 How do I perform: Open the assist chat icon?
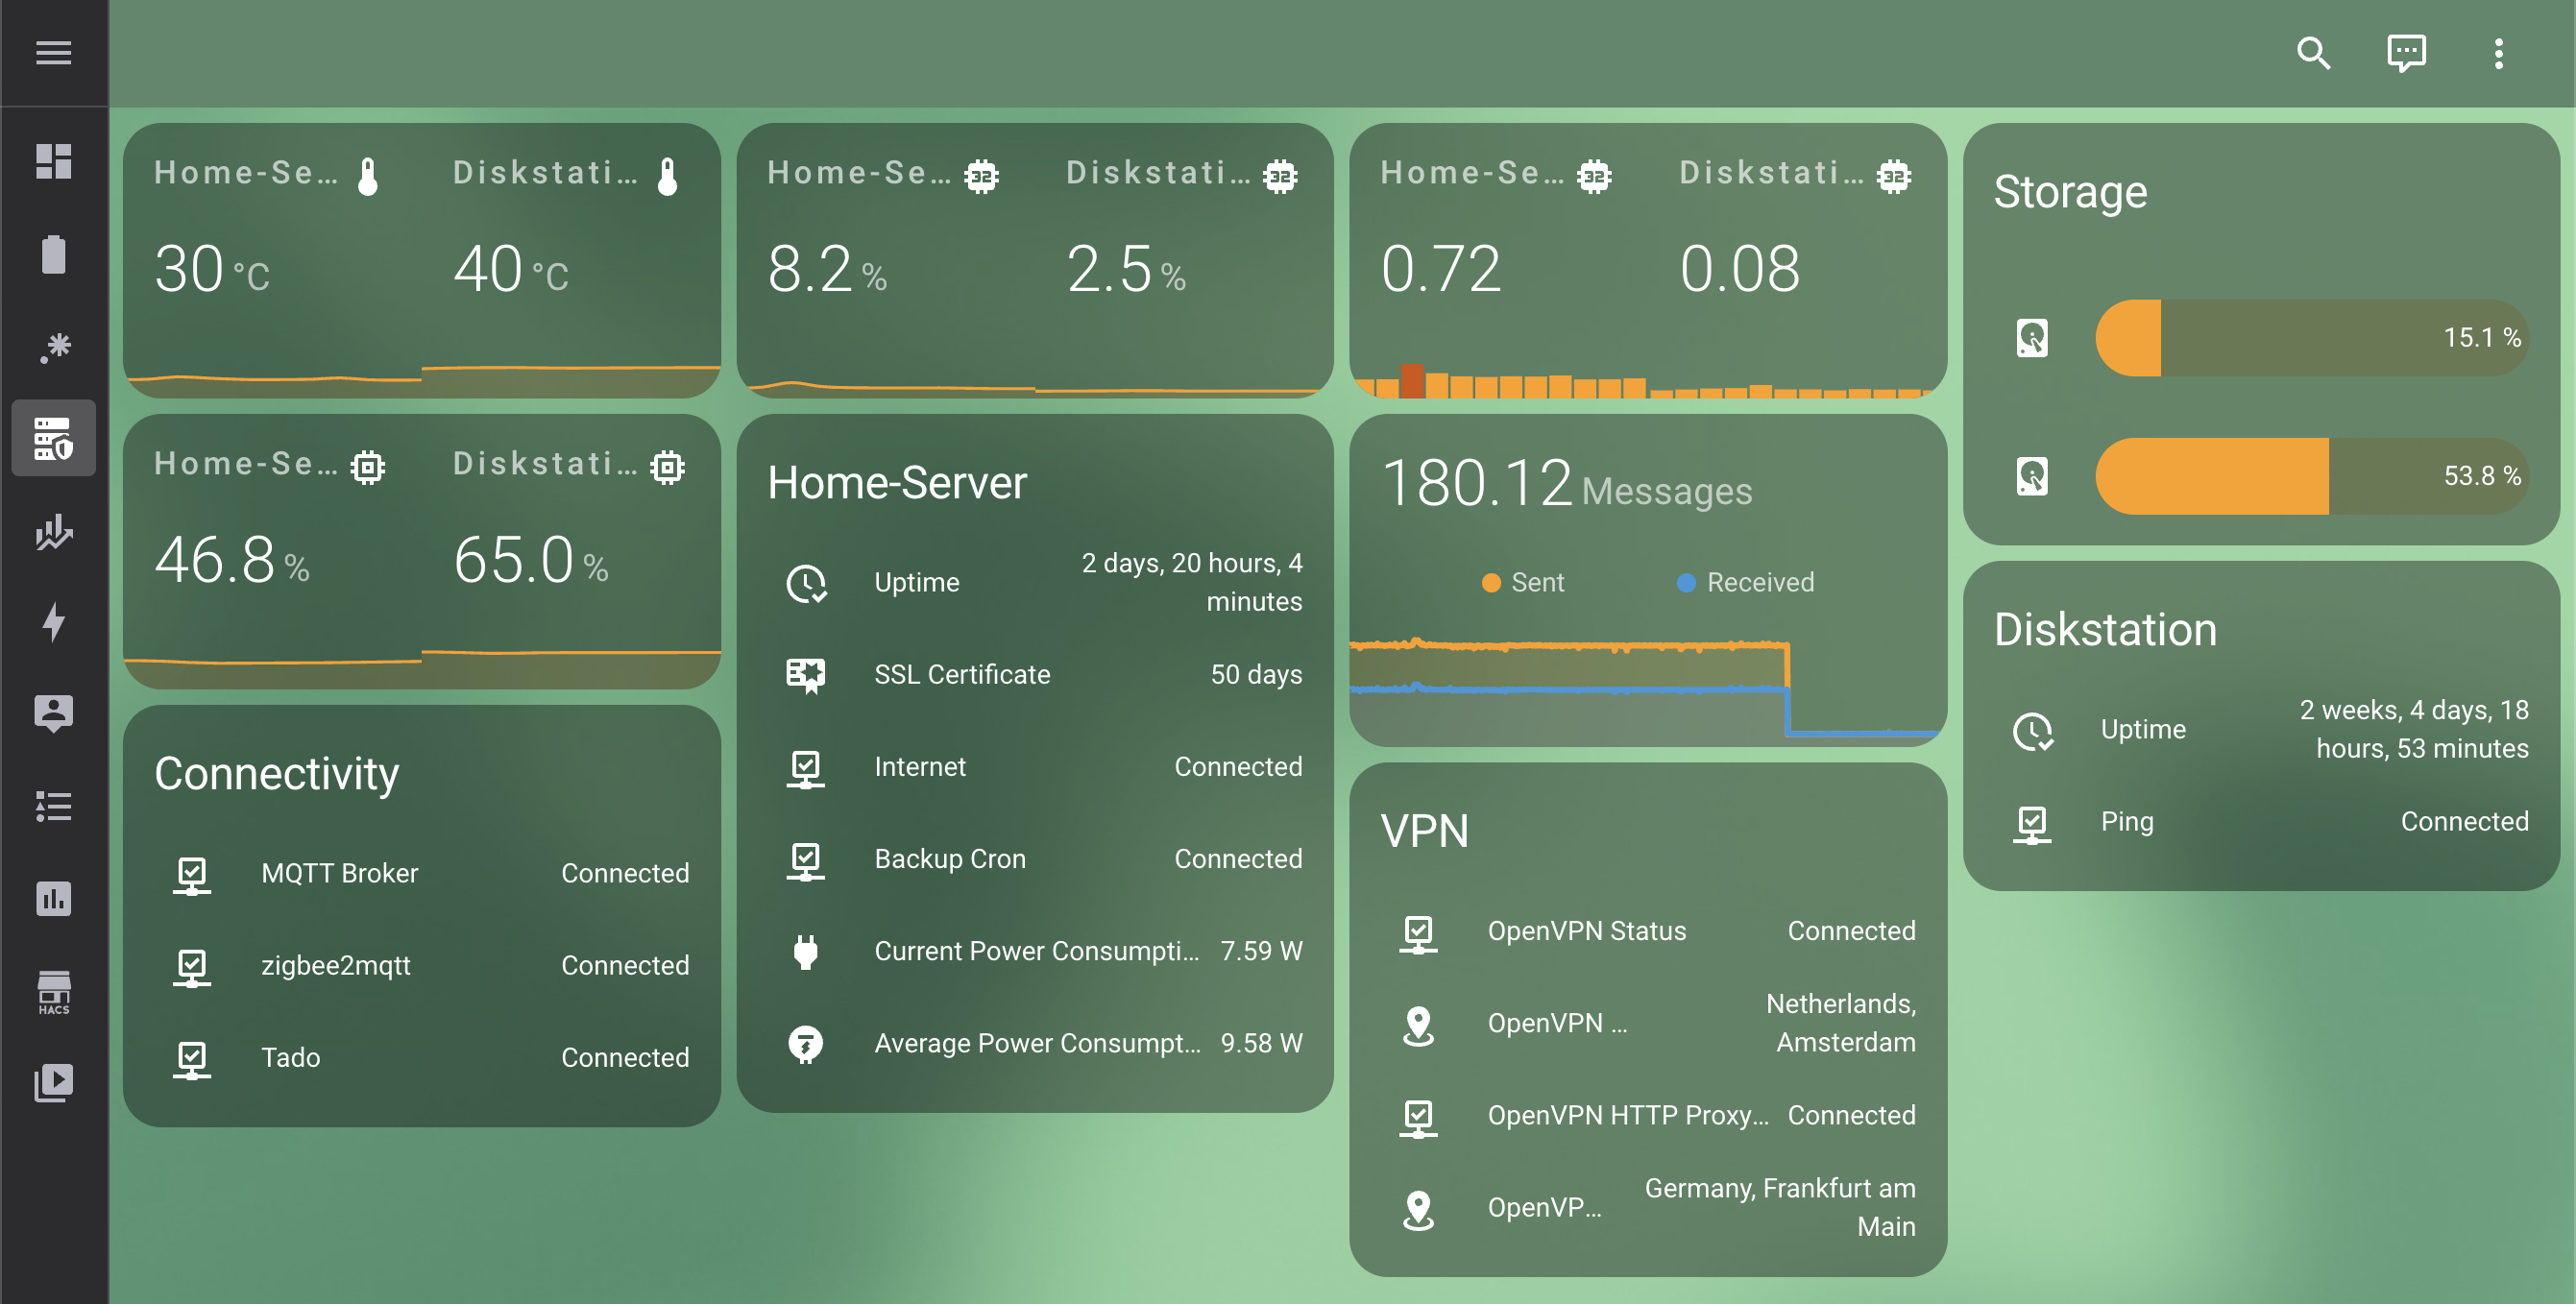(2405, 52)
